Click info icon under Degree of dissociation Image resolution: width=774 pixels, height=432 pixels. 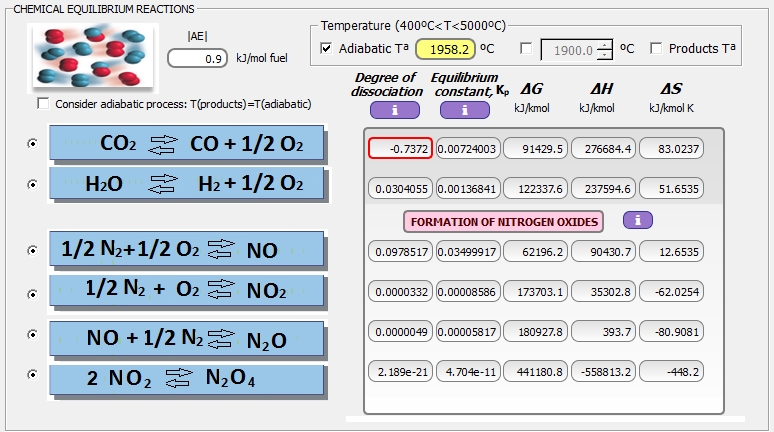394,110
